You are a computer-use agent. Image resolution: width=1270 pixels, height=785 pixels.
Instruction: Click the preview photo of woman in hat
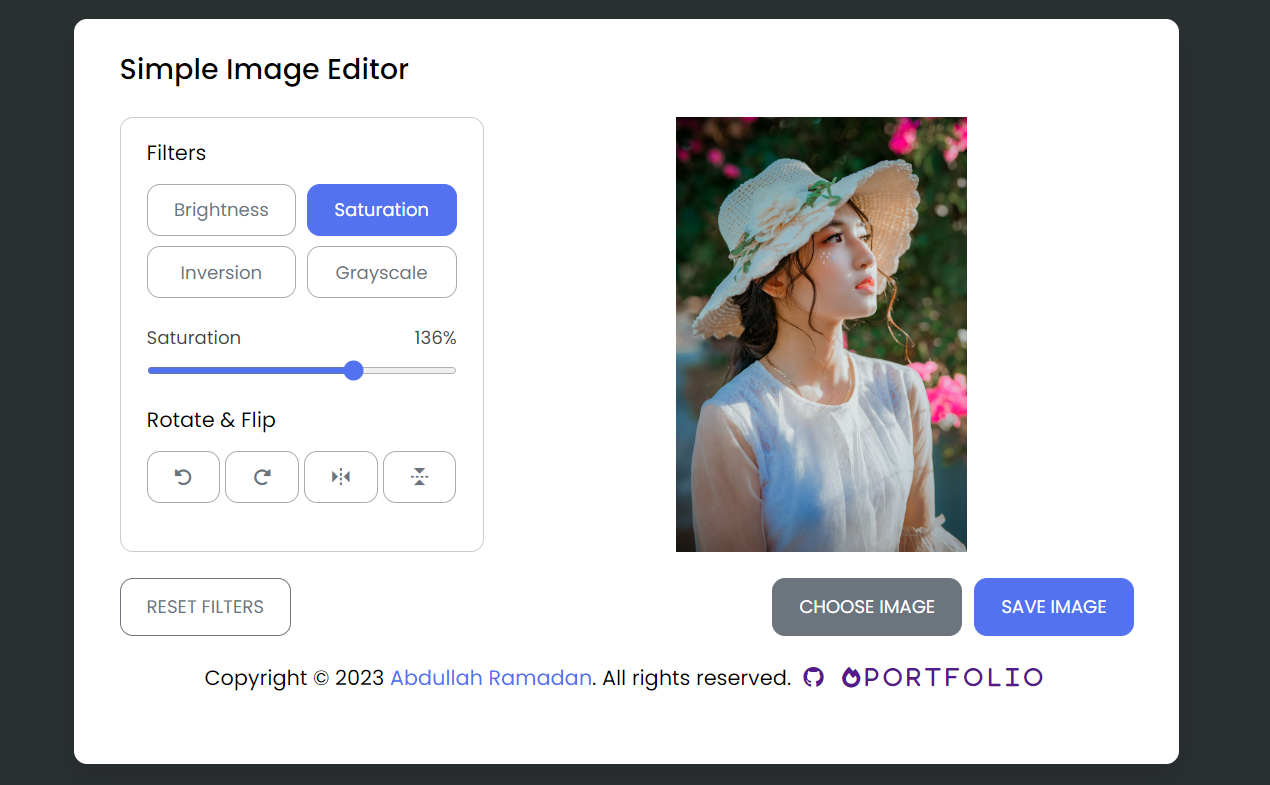[x=821, y=334]
